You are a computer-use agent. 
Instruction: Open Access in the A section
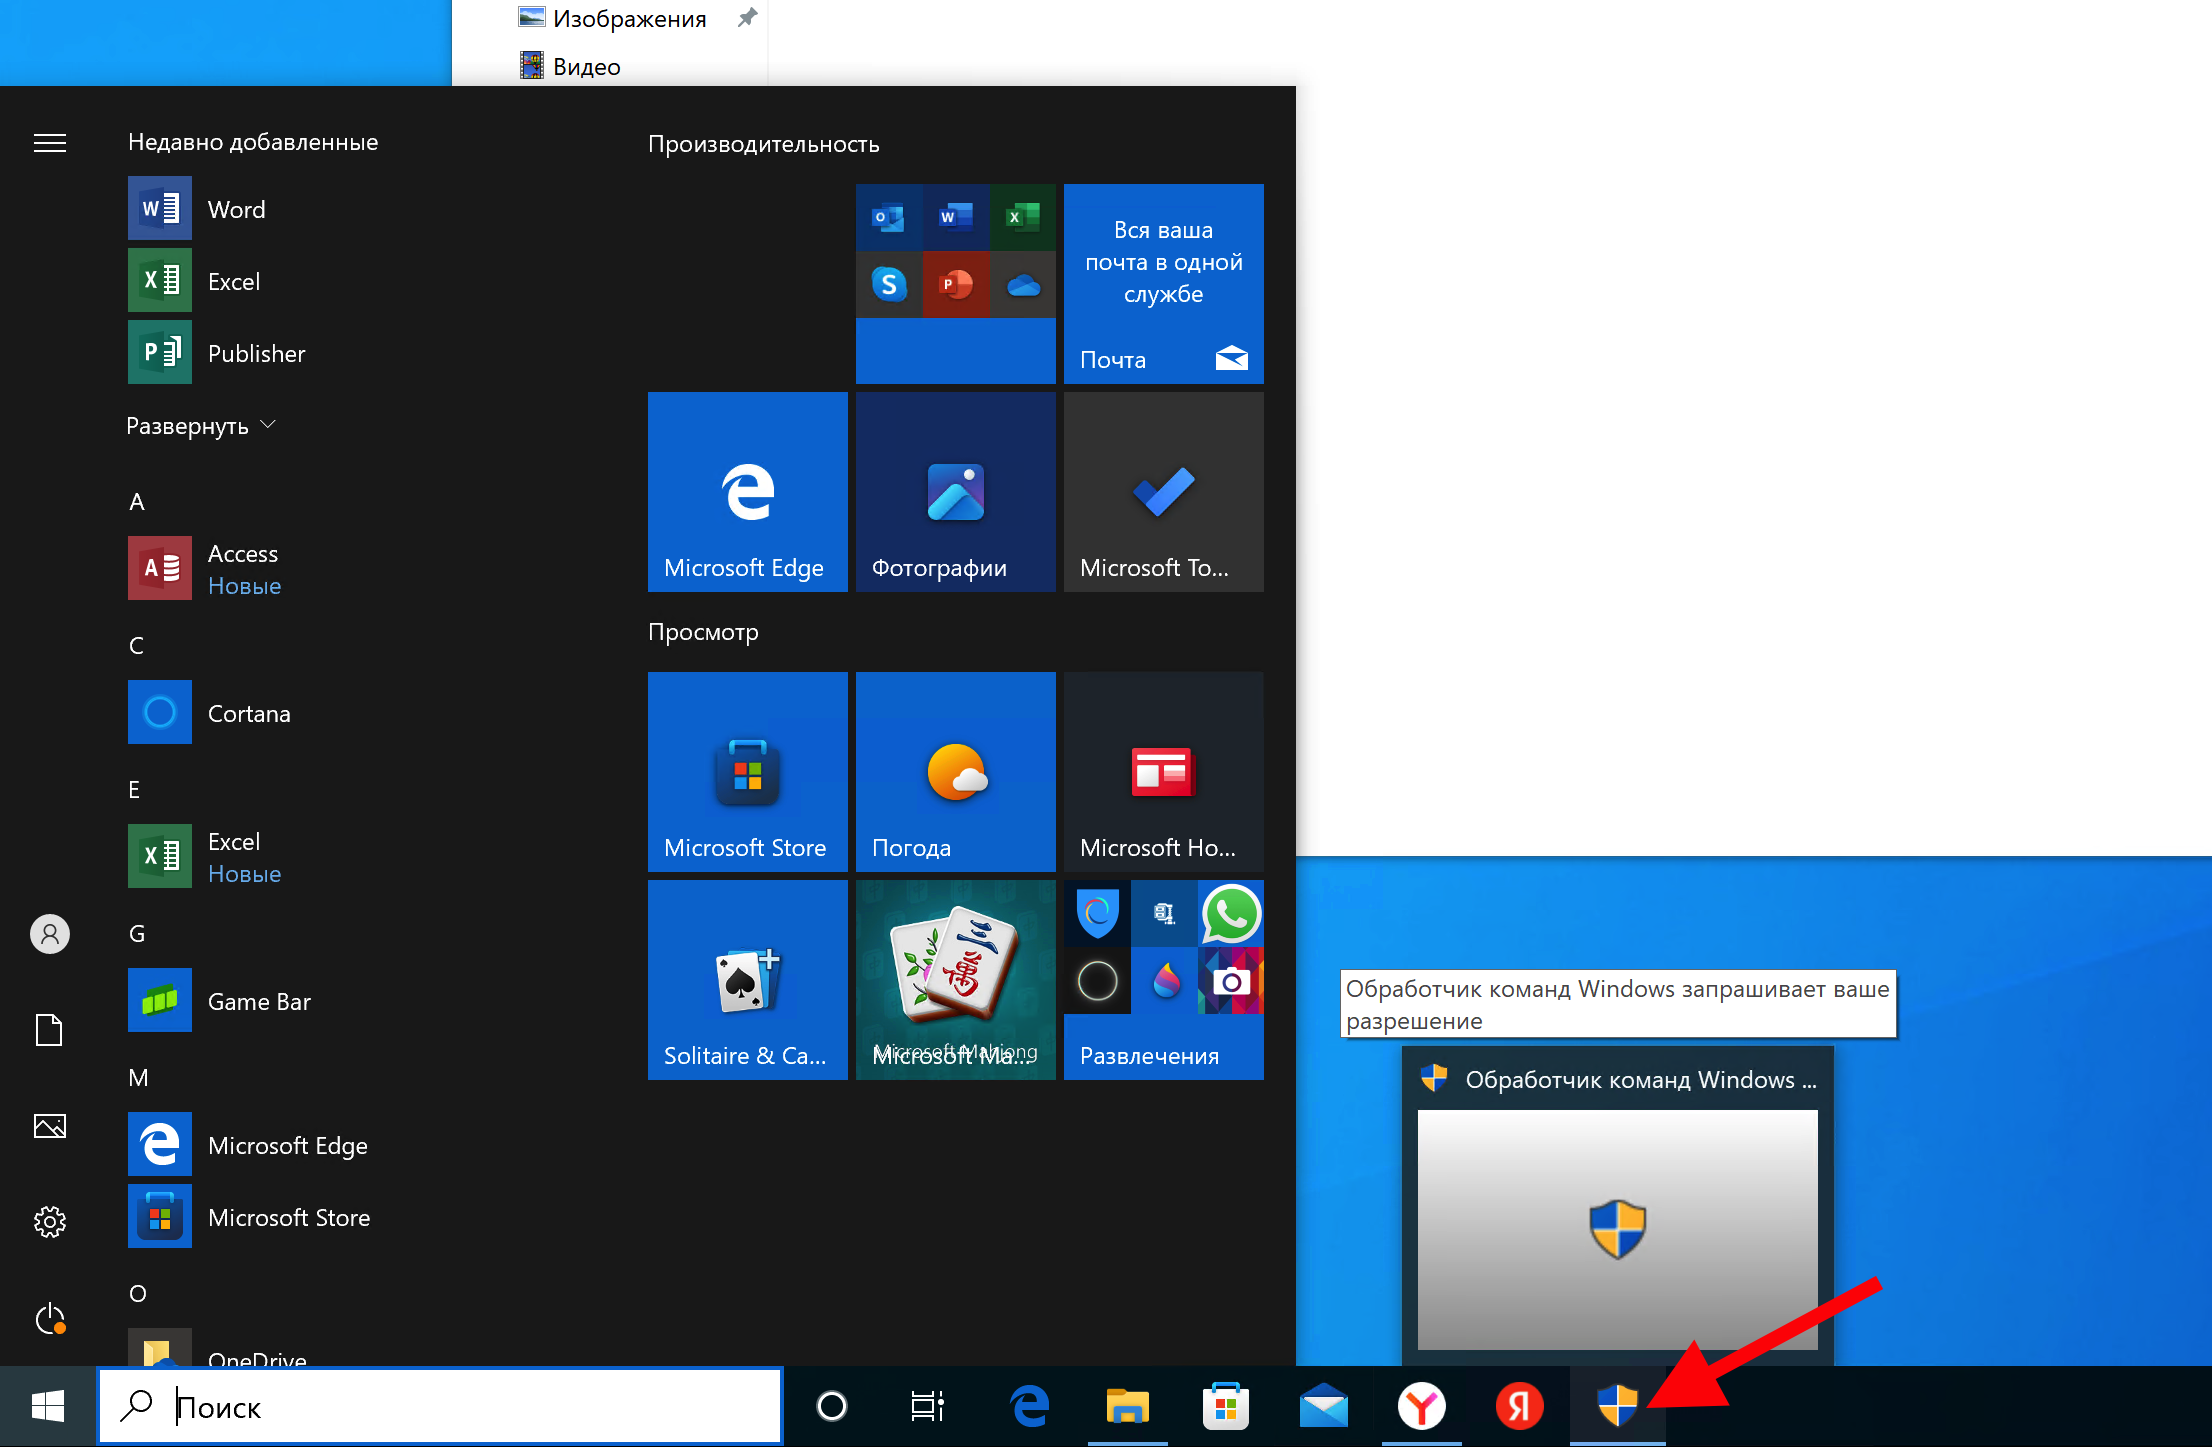pyautogui.click(x=205, y=569)
